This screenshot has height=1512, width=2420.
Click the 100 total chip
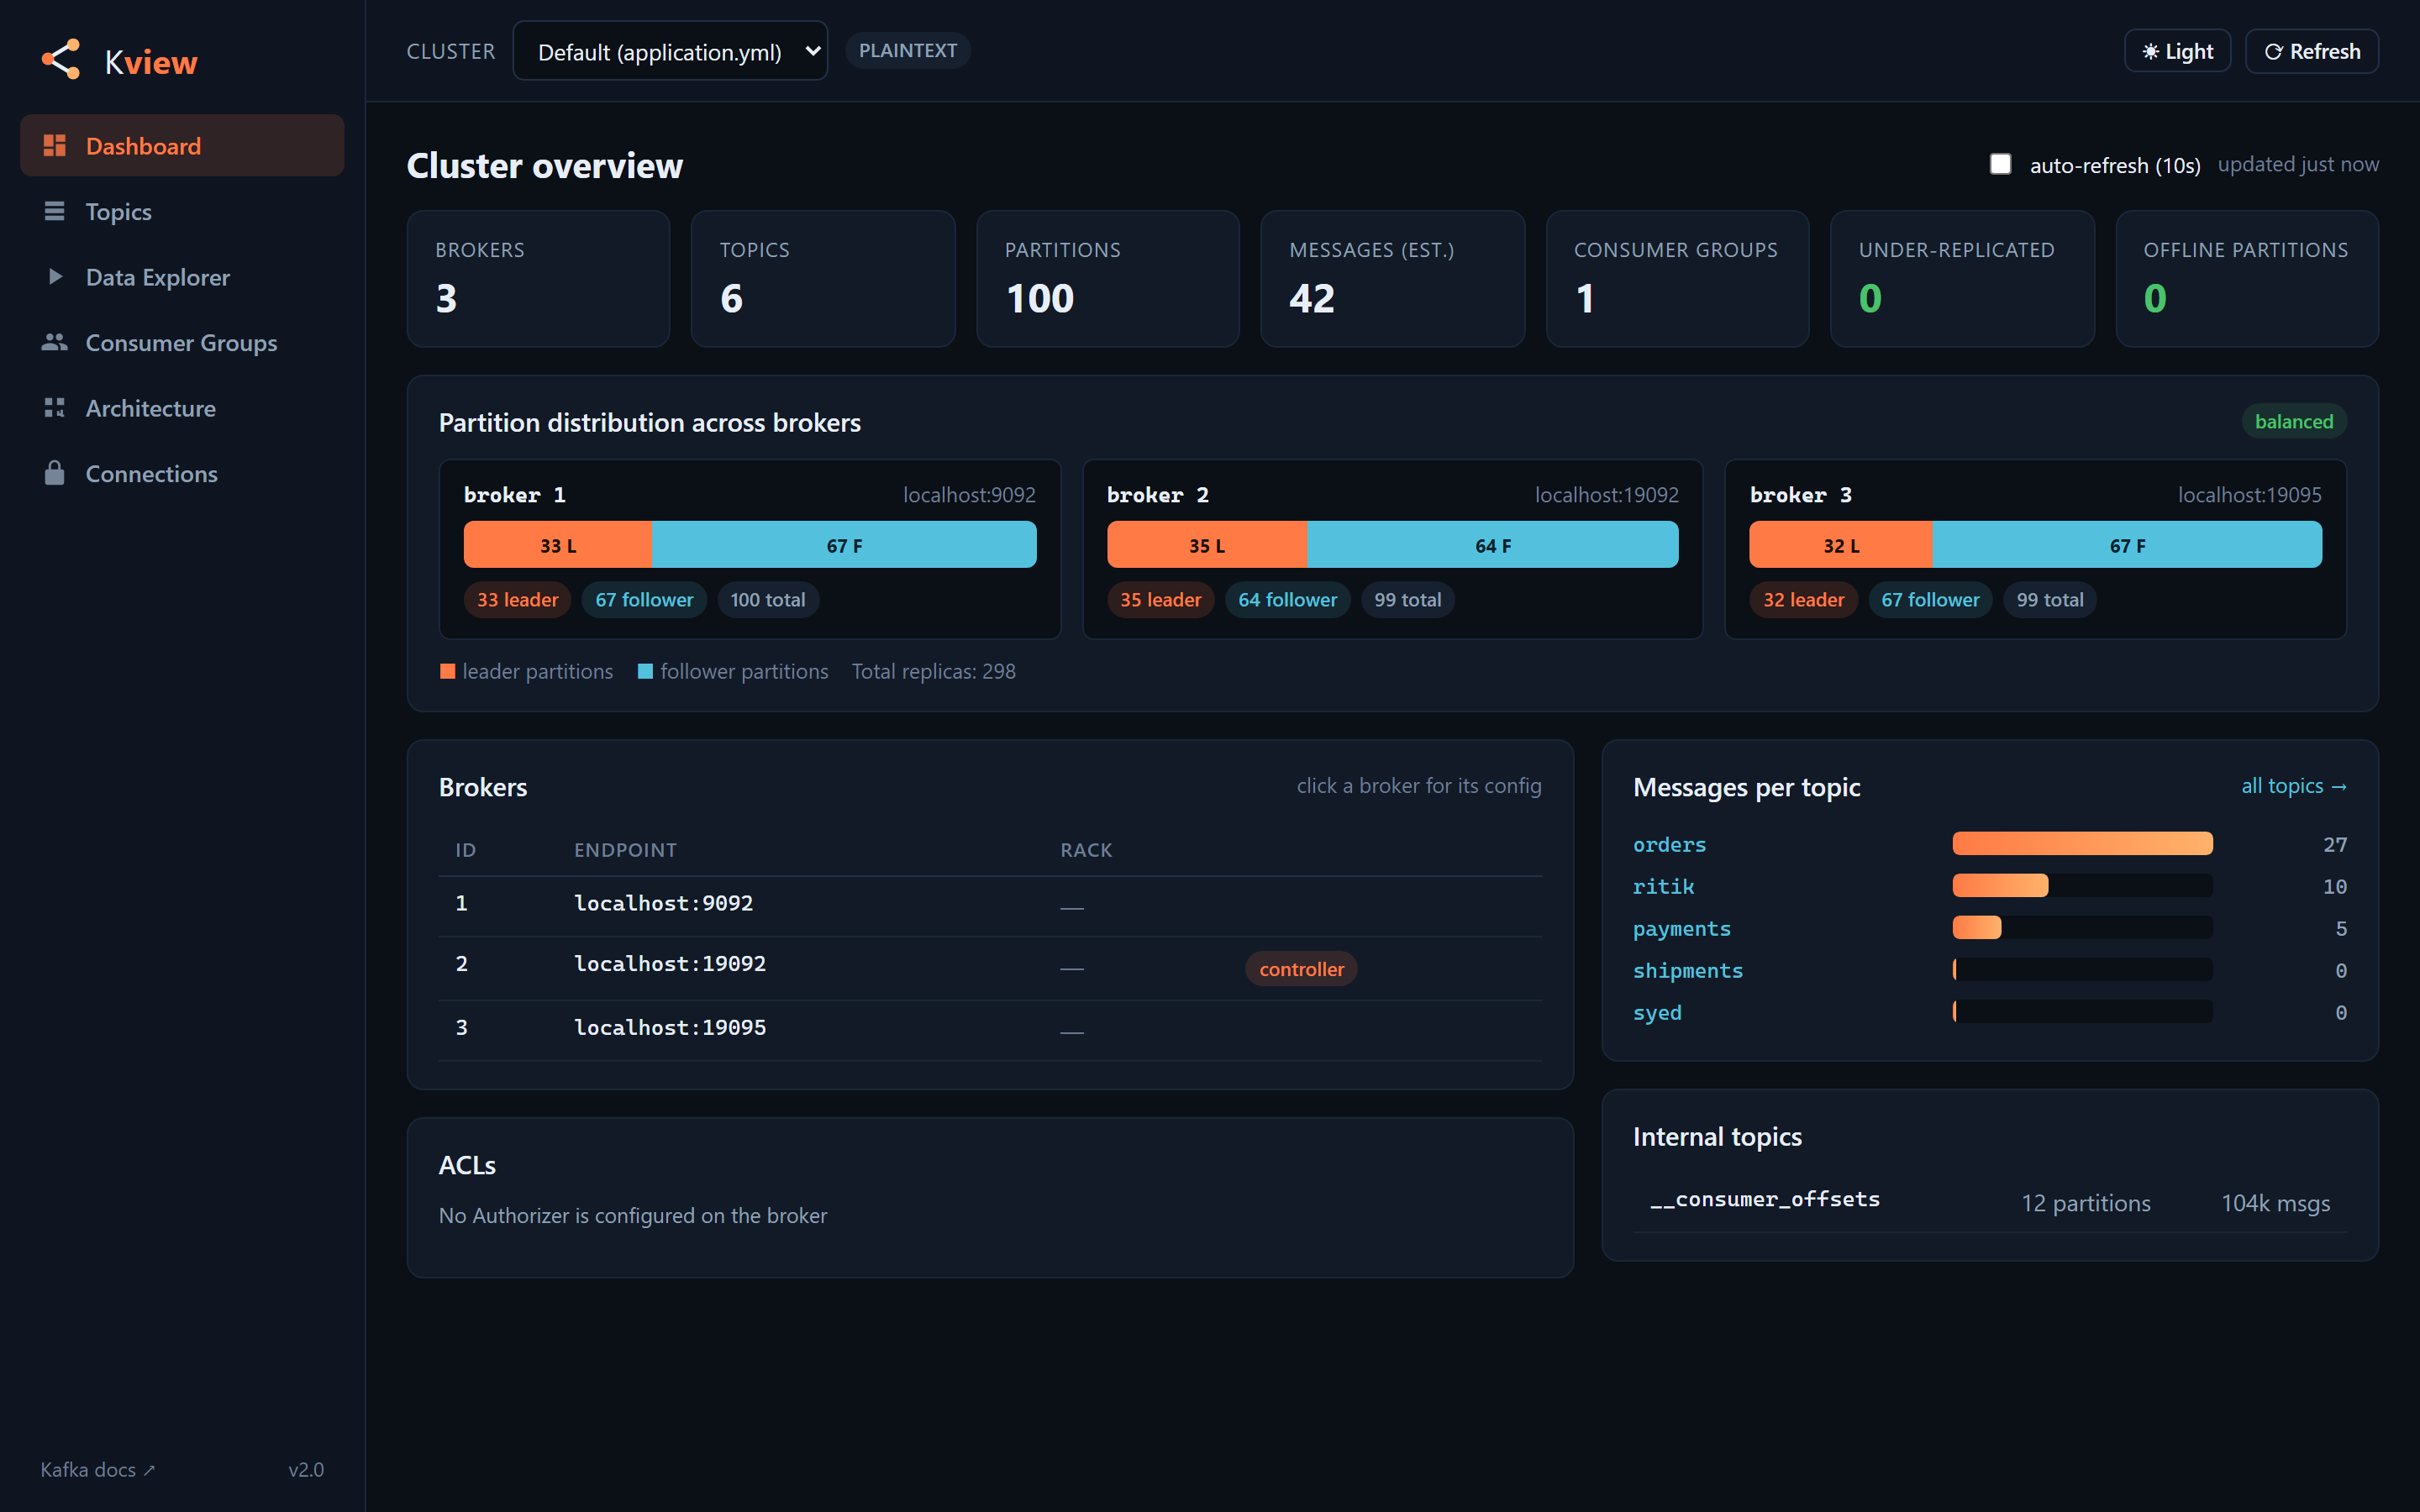point(767,599)
